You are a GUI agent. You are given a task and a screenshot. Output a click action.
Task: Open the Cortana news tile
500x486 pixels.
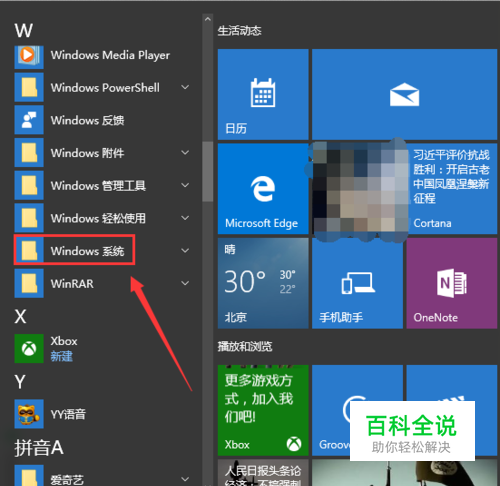coord(404,189)
